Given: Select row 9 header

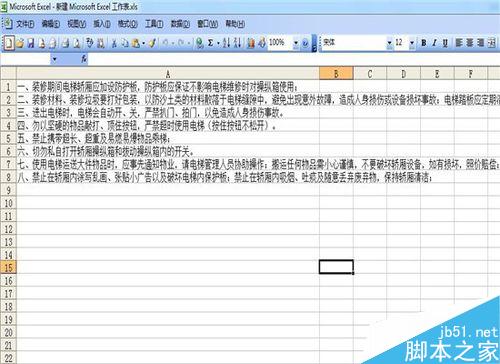Looking at the screenshot, I should (8, 190).
